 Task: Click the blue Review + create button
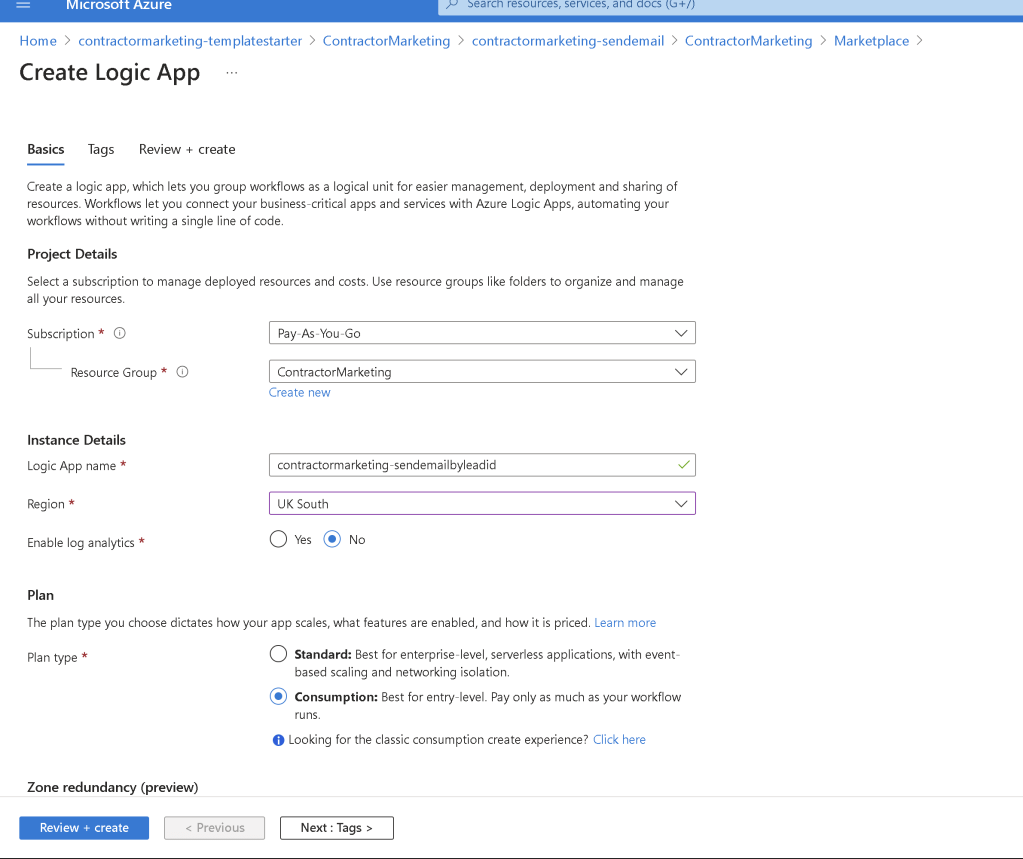[x=84, y=828]
